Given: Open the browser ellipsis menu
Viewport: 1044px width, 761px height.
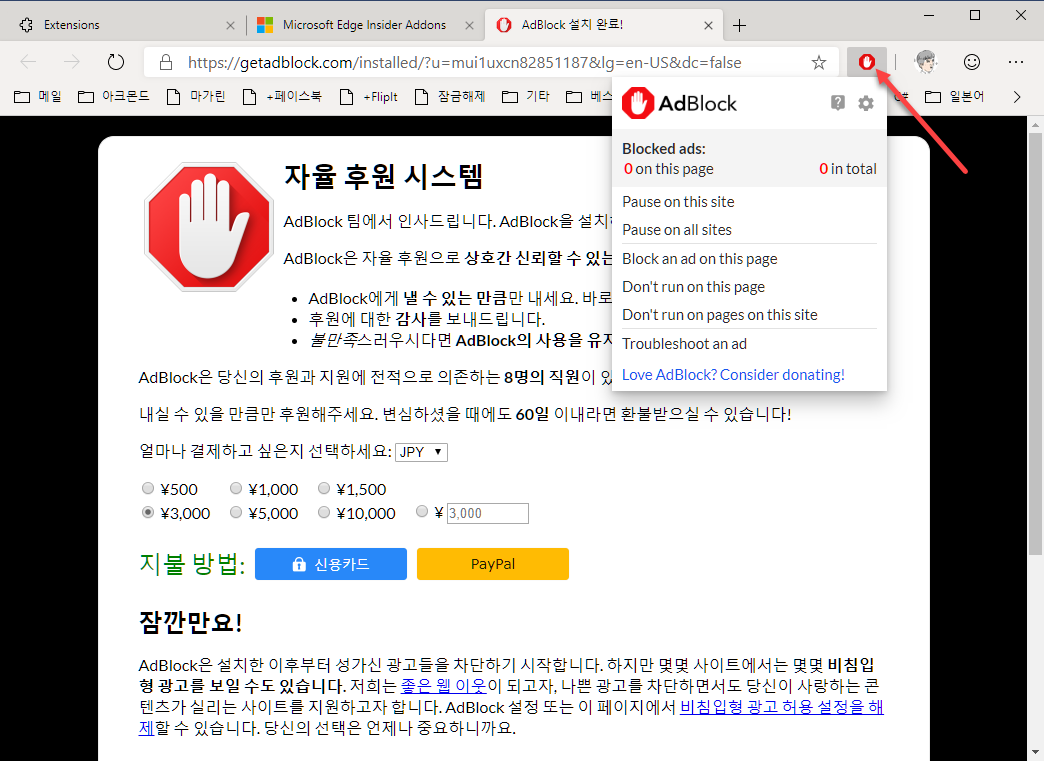Looking at the screenshot, I should point(1015,62).
